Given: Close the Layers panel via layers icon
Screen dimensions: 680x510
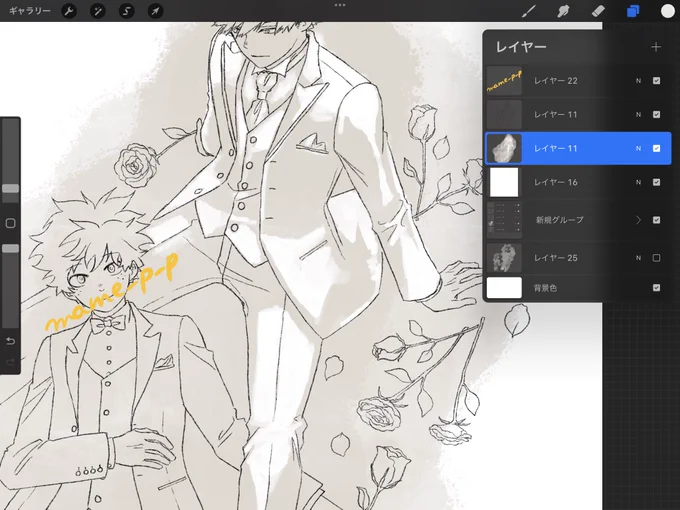Looking at the screenshot, I should [633, 11].
